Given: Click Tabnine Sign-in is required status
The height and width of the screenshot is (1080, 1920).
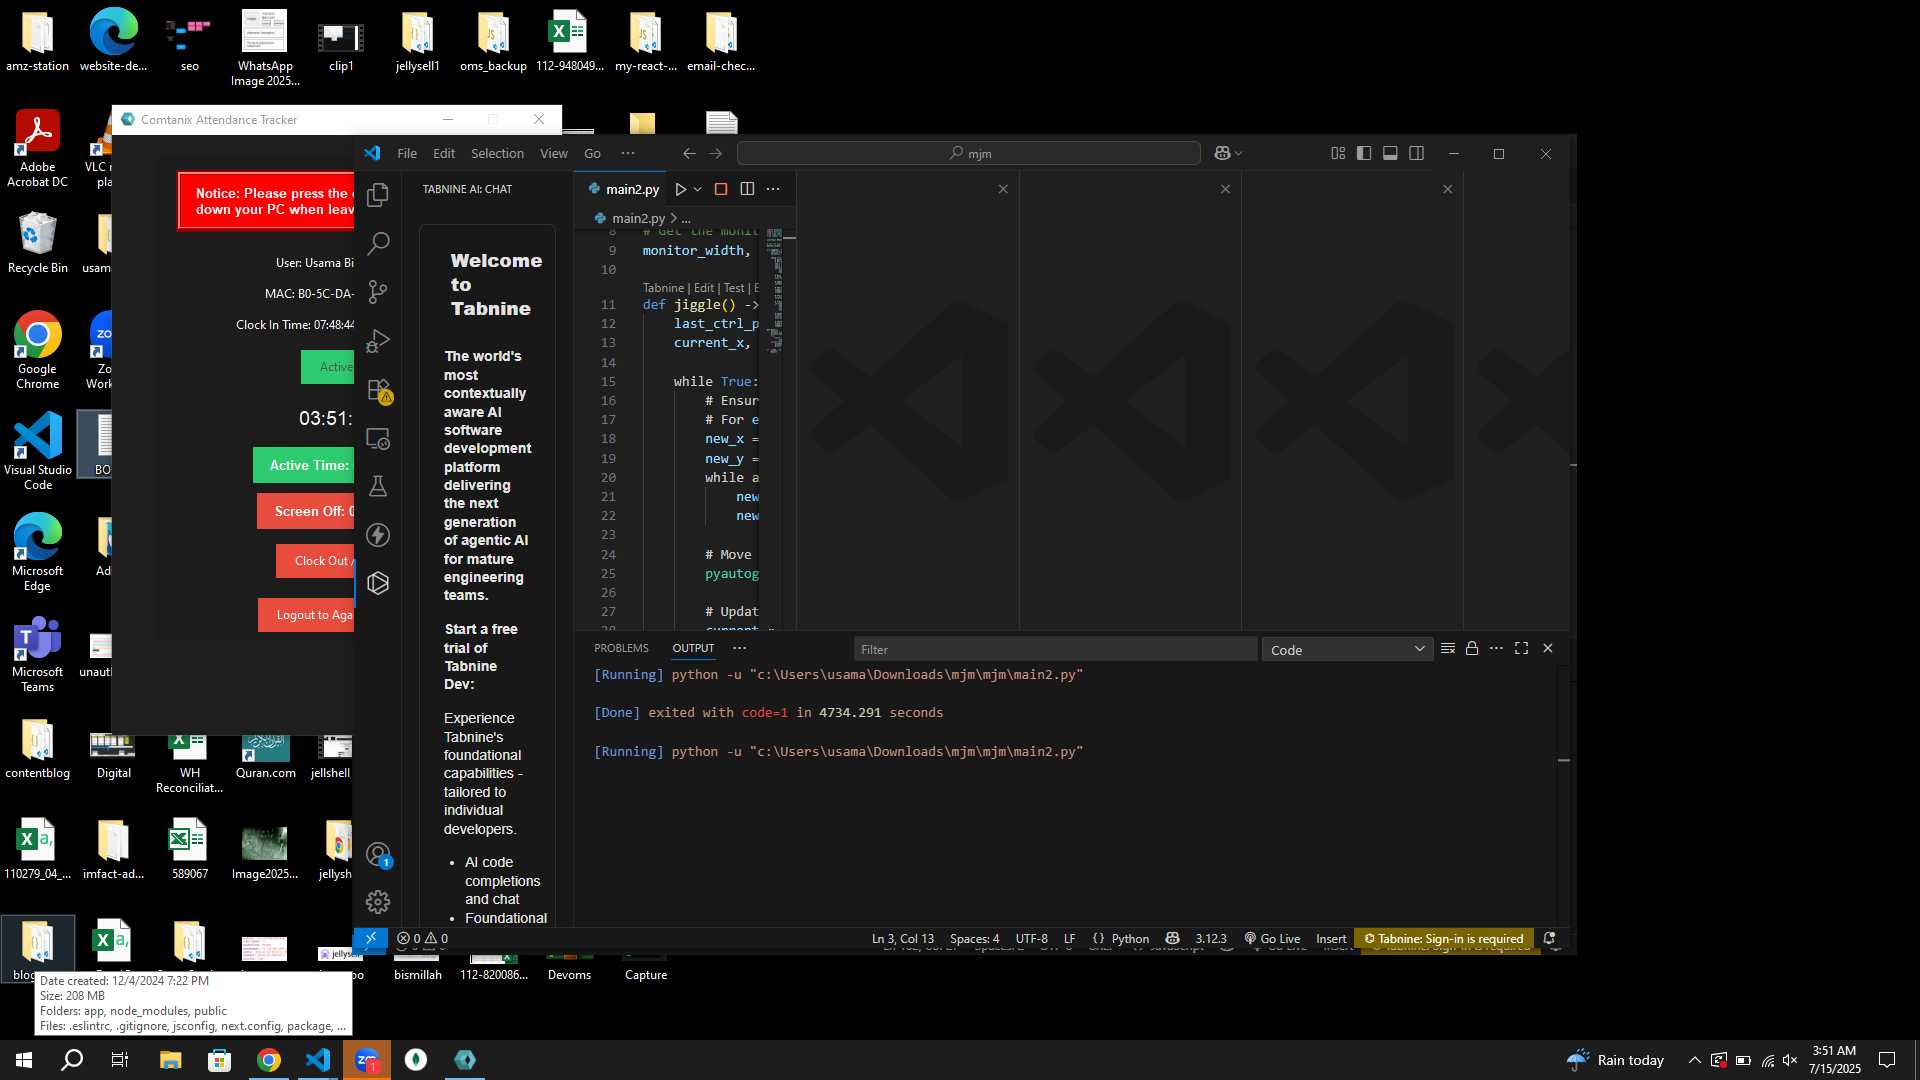Looking at the screenshot, I should (1443, 938).
